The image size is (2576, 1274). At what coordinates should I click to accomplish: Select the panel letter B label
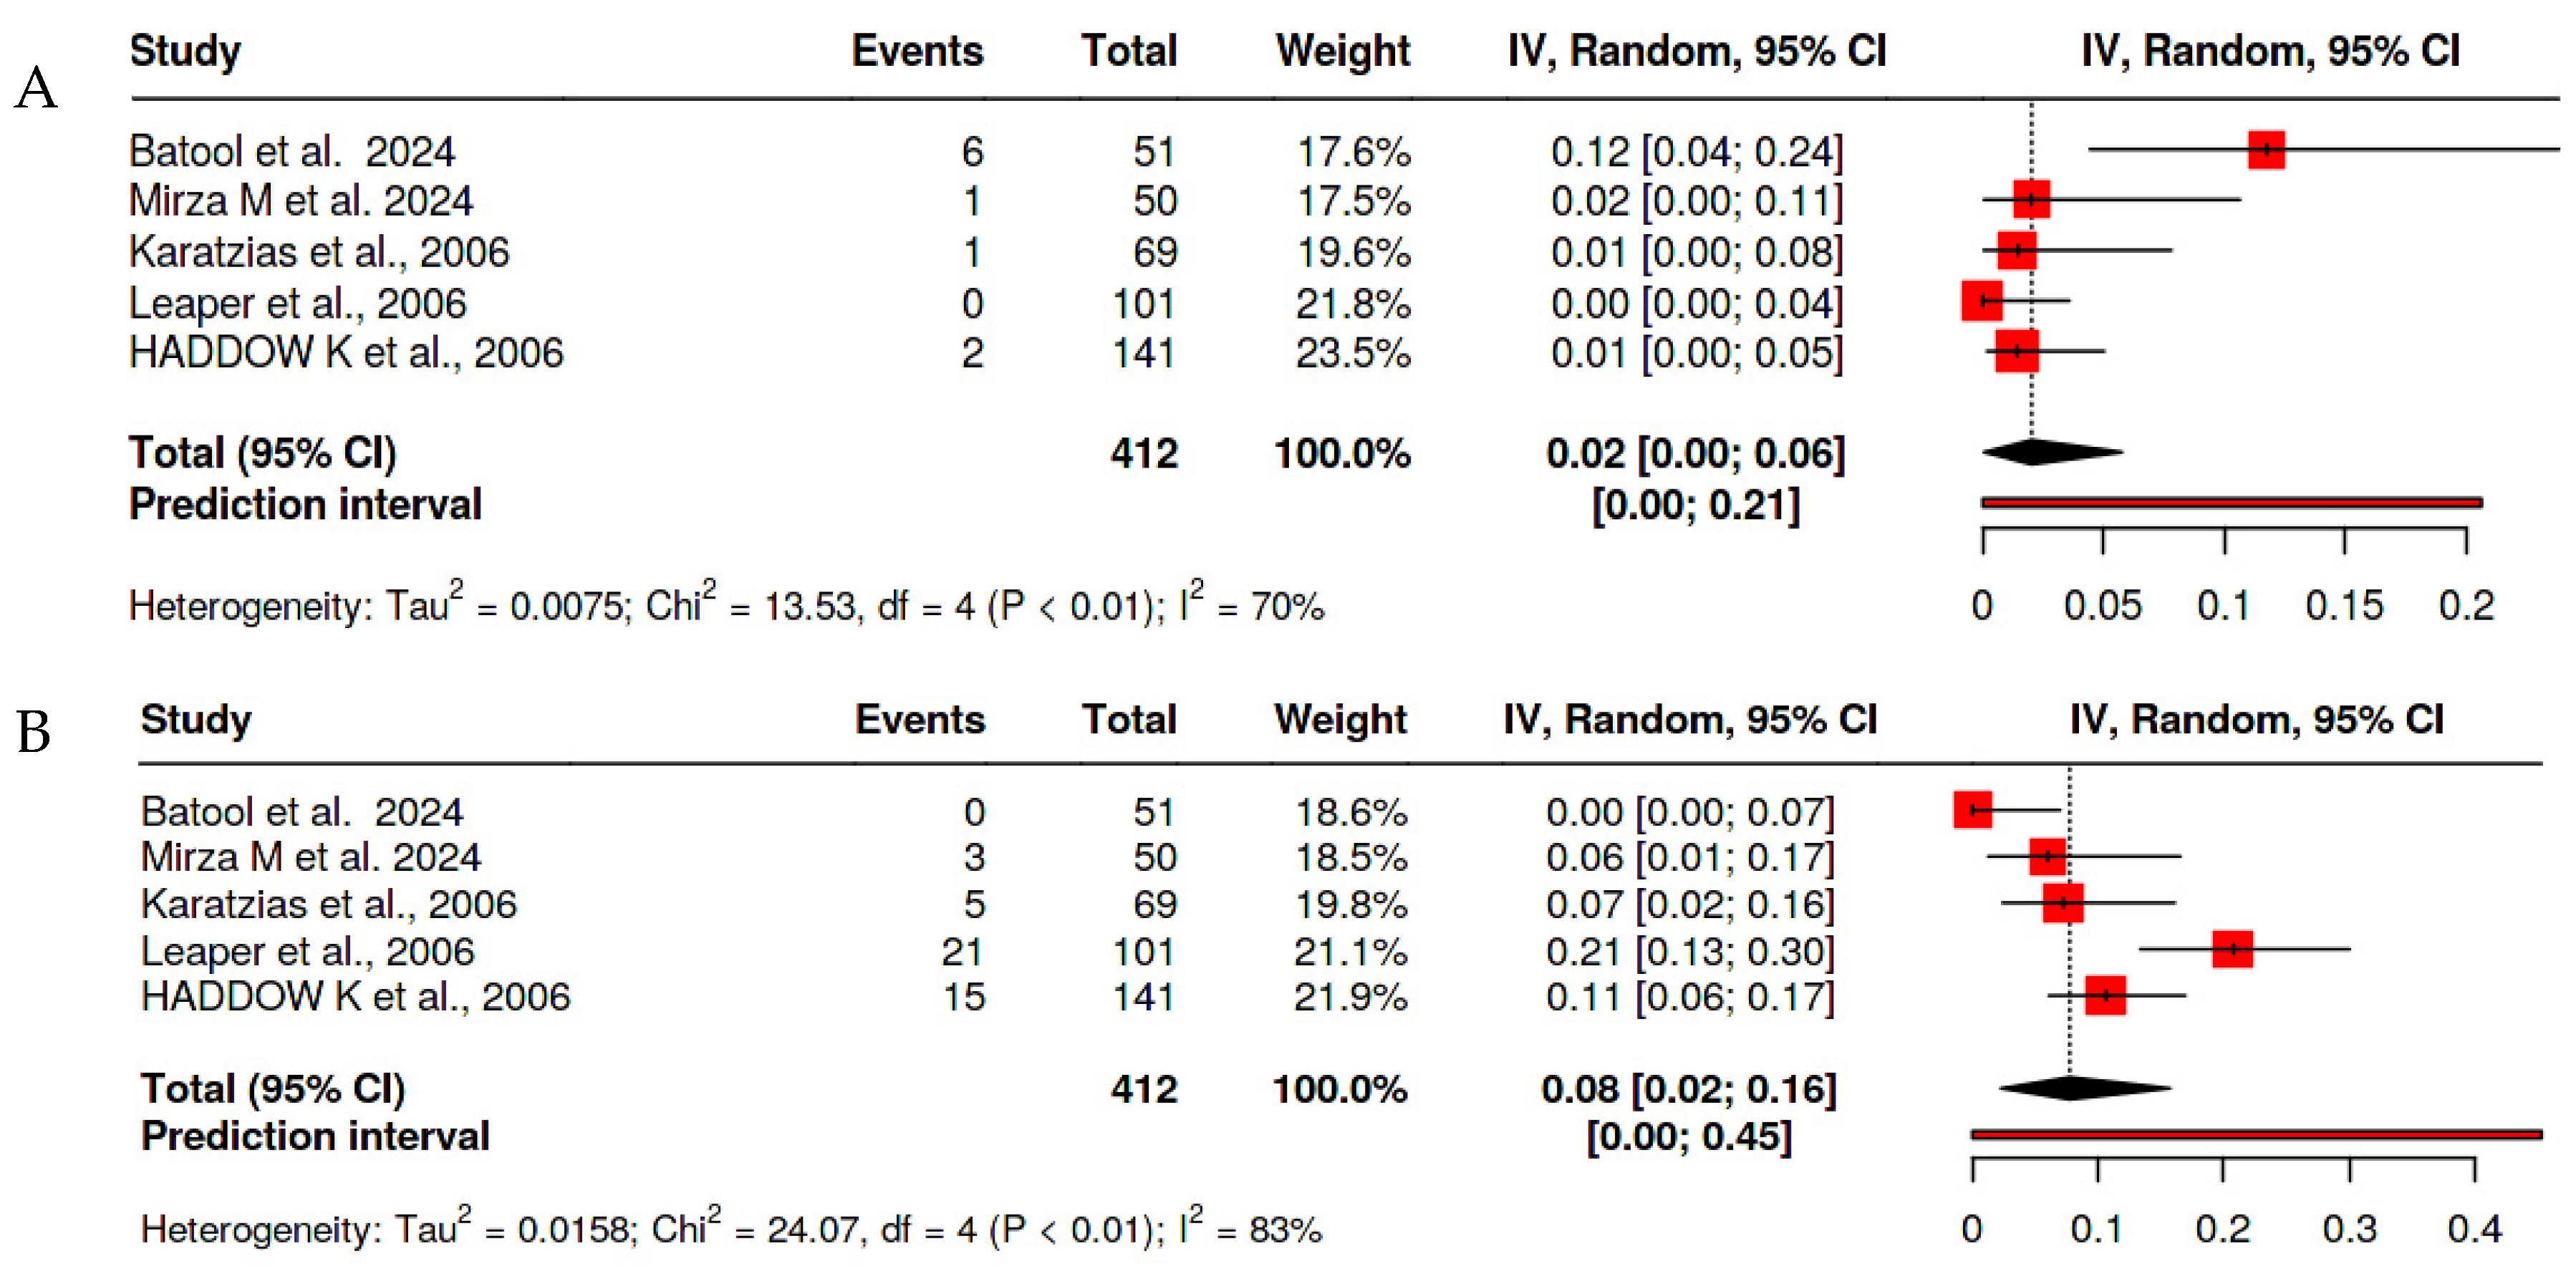point(33,732)
